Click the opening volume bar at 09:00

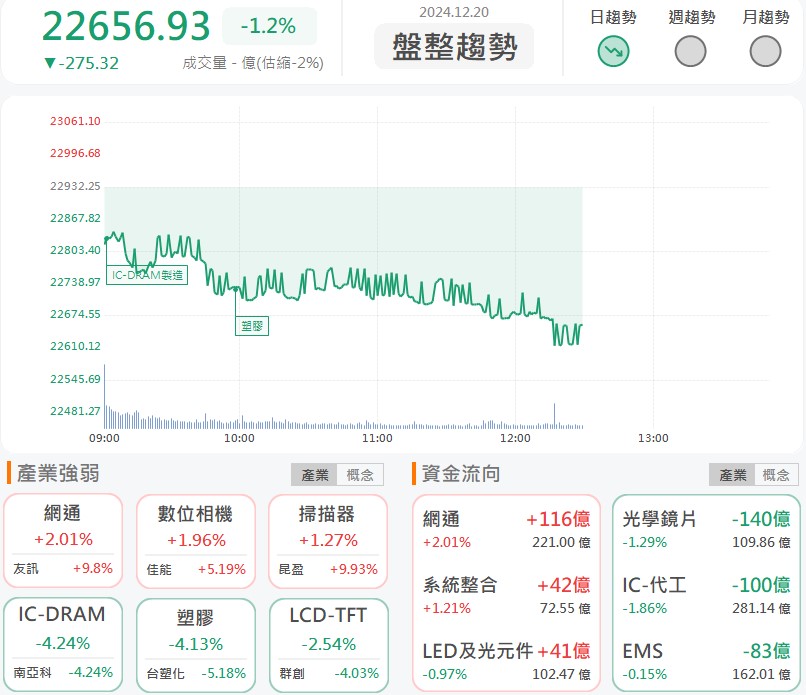pos(105,396)
